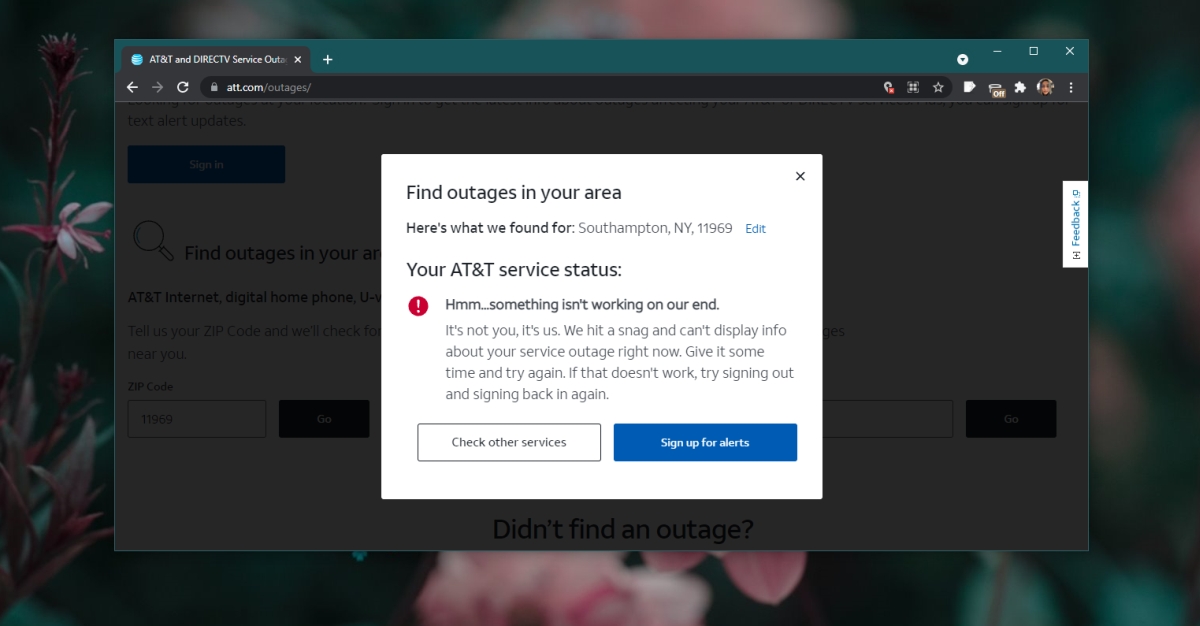The image size is (1200, 626).
Task: Maximize the Chrome window
Action: tap(1033, 50)
